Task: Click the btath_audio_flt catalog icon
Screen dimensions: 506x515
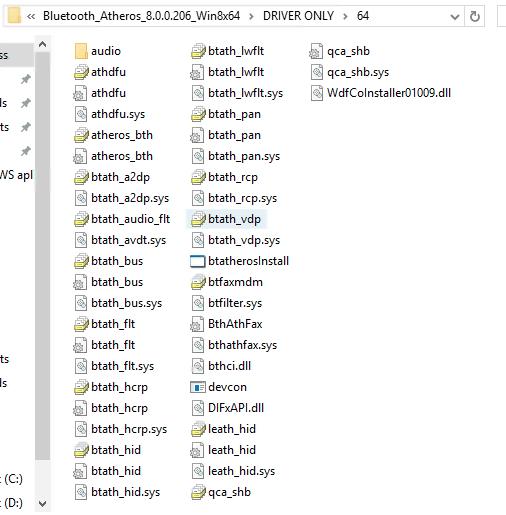Action: click(x=81, y=219)
